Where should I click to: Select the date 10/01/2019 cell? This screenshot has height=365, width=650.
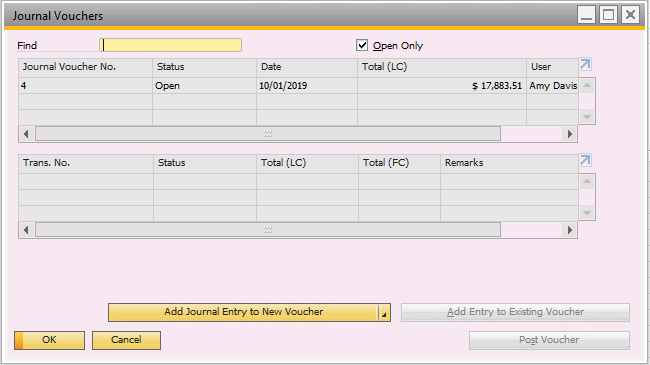307,85
